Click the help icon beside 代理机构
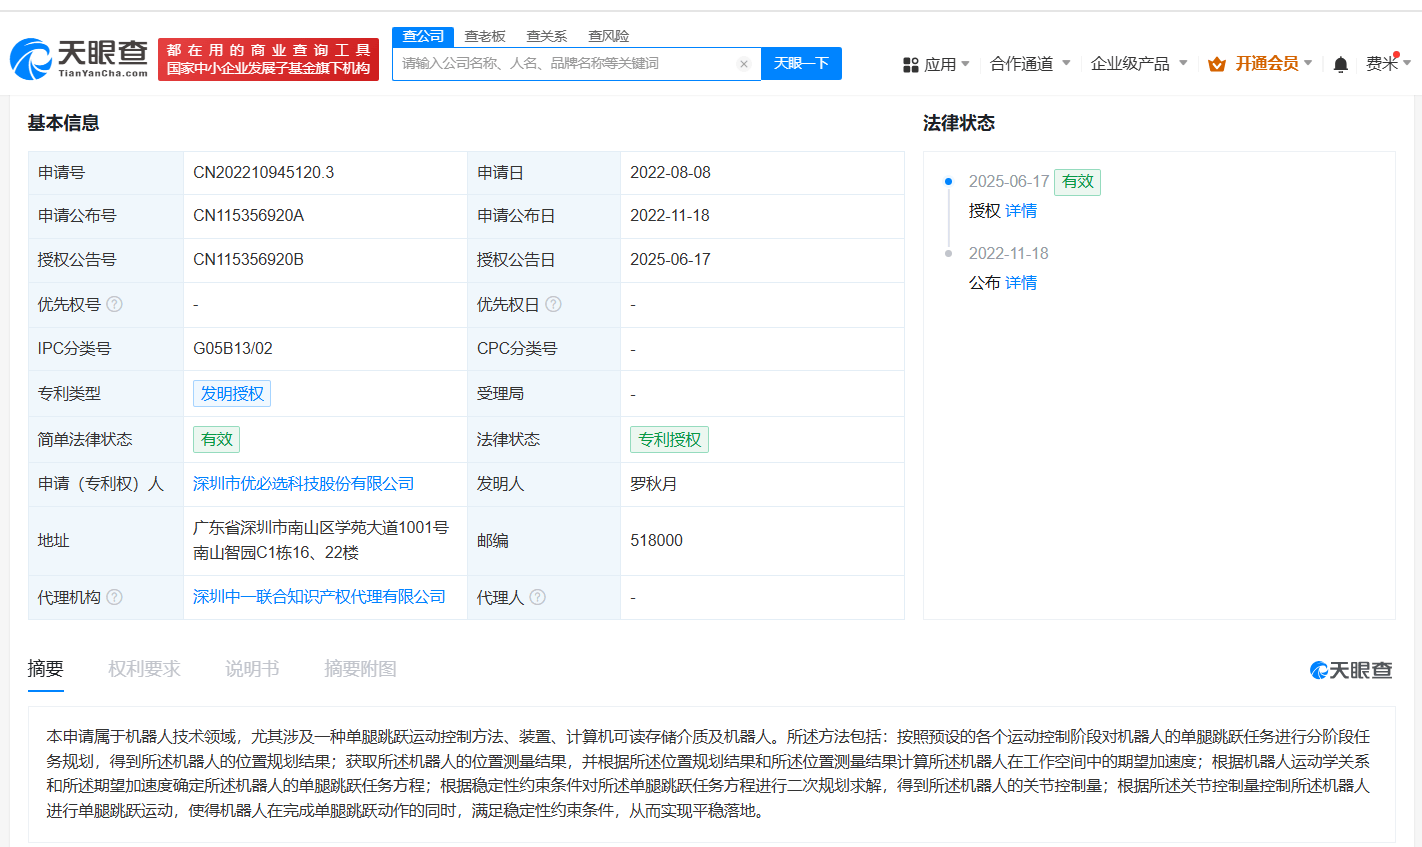Viewport: 1422px width, 847px height. pos(115,597)
